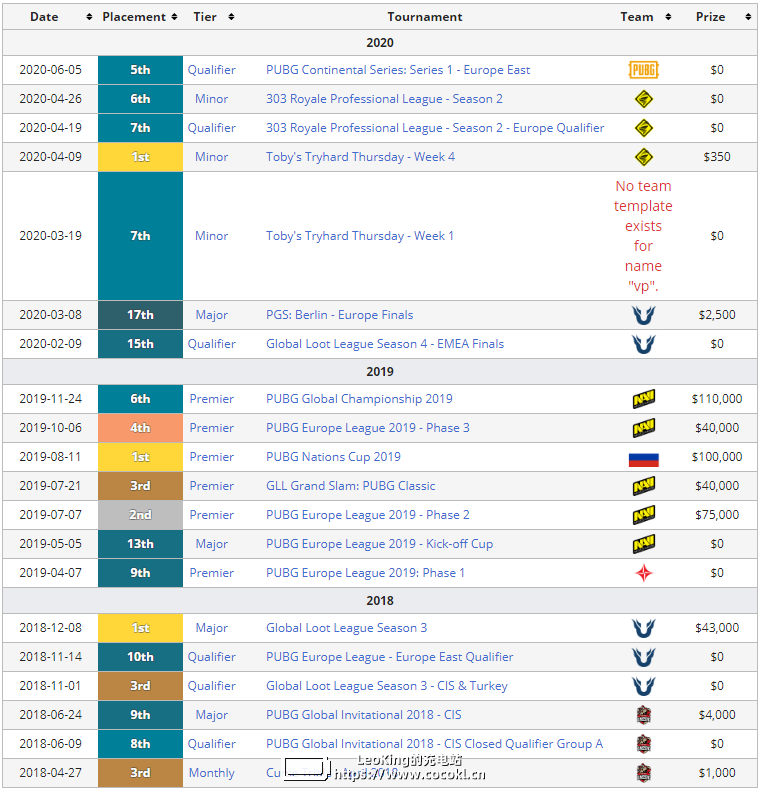Open the CIS Closed Qualifier Group A link
This screenshot has width=763, height=792.
(x=434, y=744)
